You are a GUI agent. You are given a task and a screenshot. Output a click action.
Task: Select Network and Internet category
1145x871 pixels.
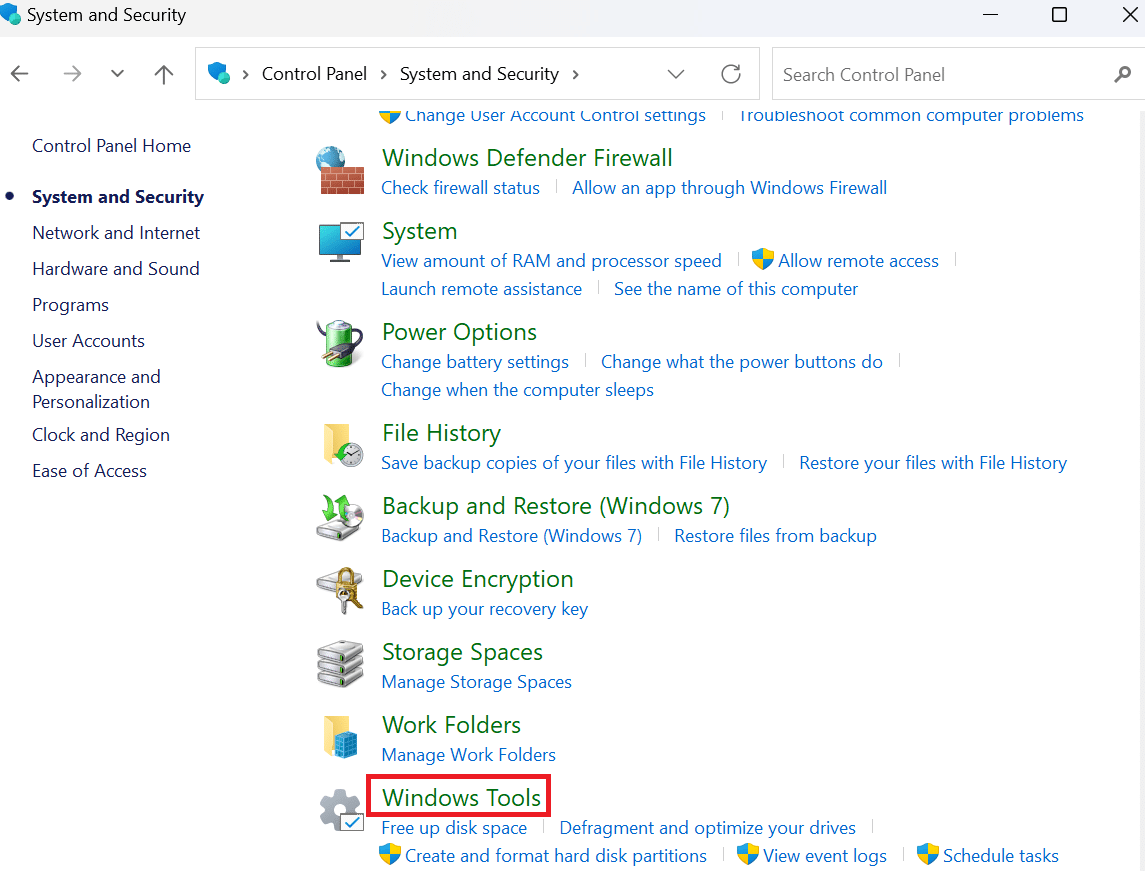pyautogui.click(x=116, y=232)
